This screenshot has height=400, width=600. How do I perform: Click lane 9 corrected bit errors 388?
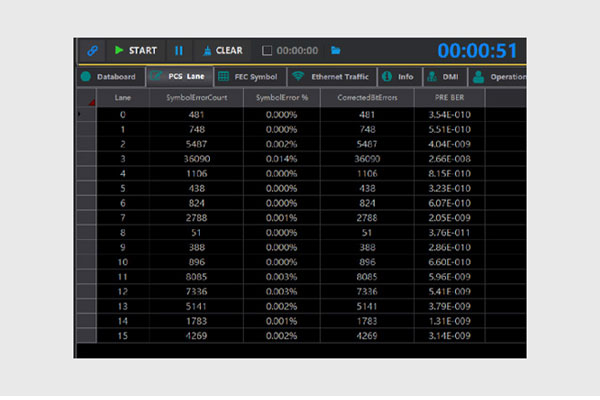pos(367,247)
